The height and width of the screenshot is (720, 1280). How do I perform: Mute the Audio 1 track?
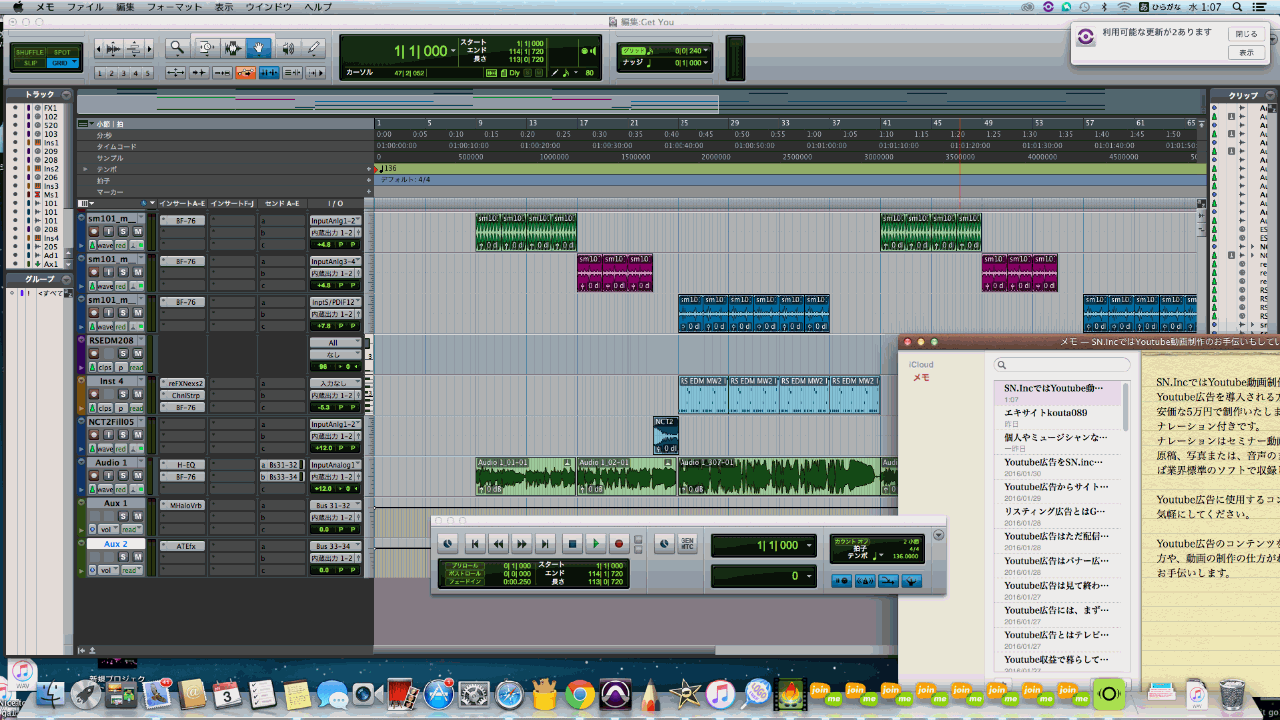(x=138, y=476)
